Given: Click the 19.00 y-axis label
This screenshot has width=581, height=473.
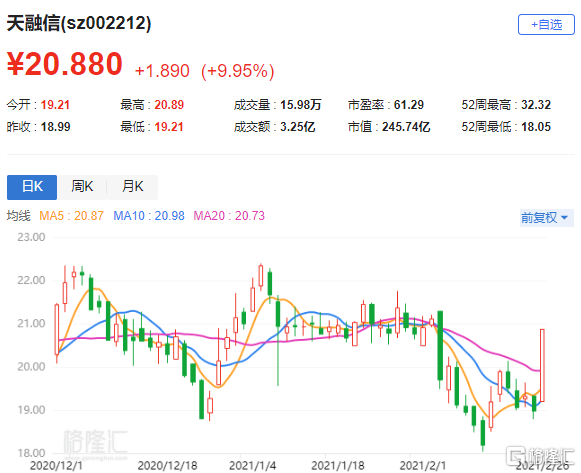Looking at the screenshot, I should point(31,410).
